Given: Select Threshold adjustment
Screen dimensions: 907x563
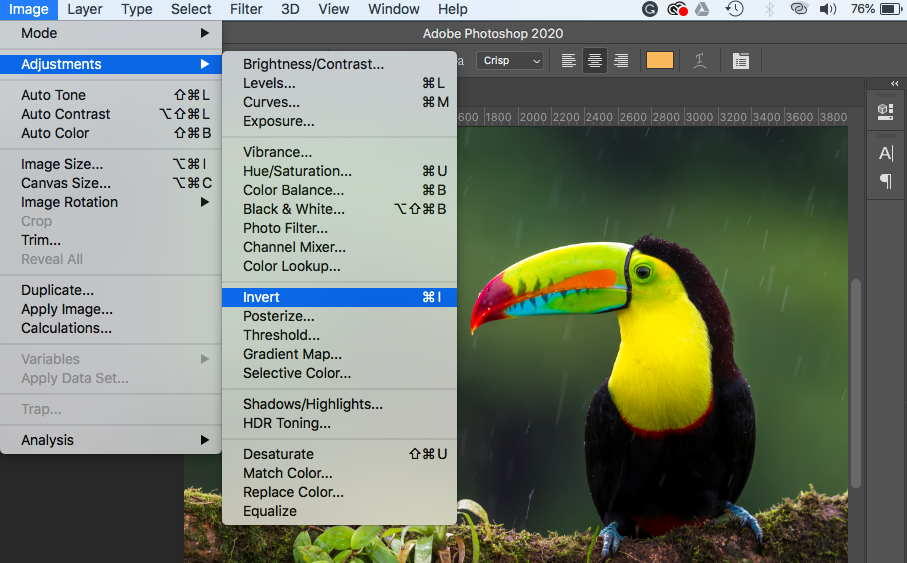Looking at the screenshot, I should click(340, 335).
